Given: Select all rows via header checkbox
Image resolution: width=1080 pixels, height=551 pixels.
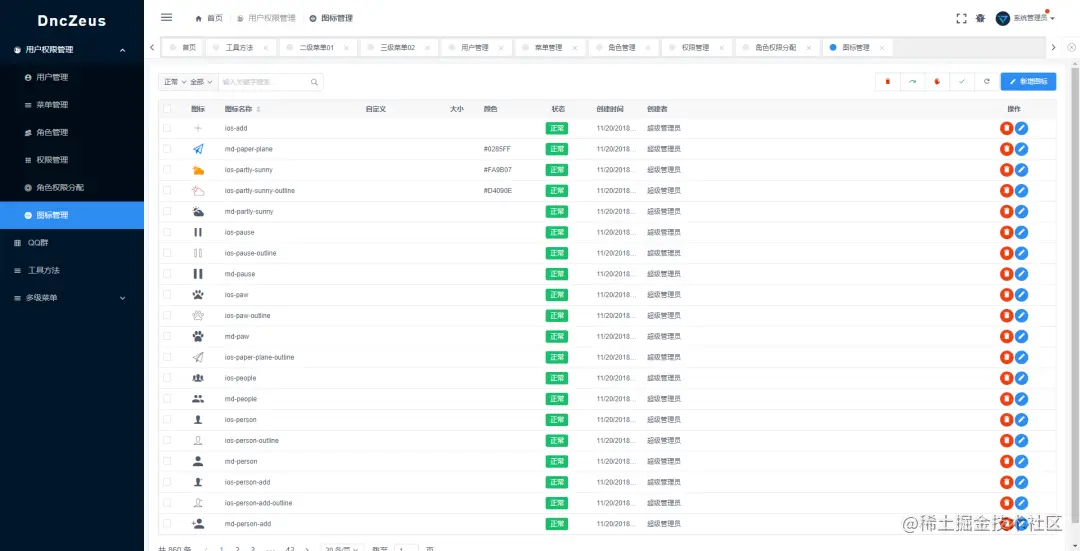Looking at the screenshot, I should pos(167,109).
